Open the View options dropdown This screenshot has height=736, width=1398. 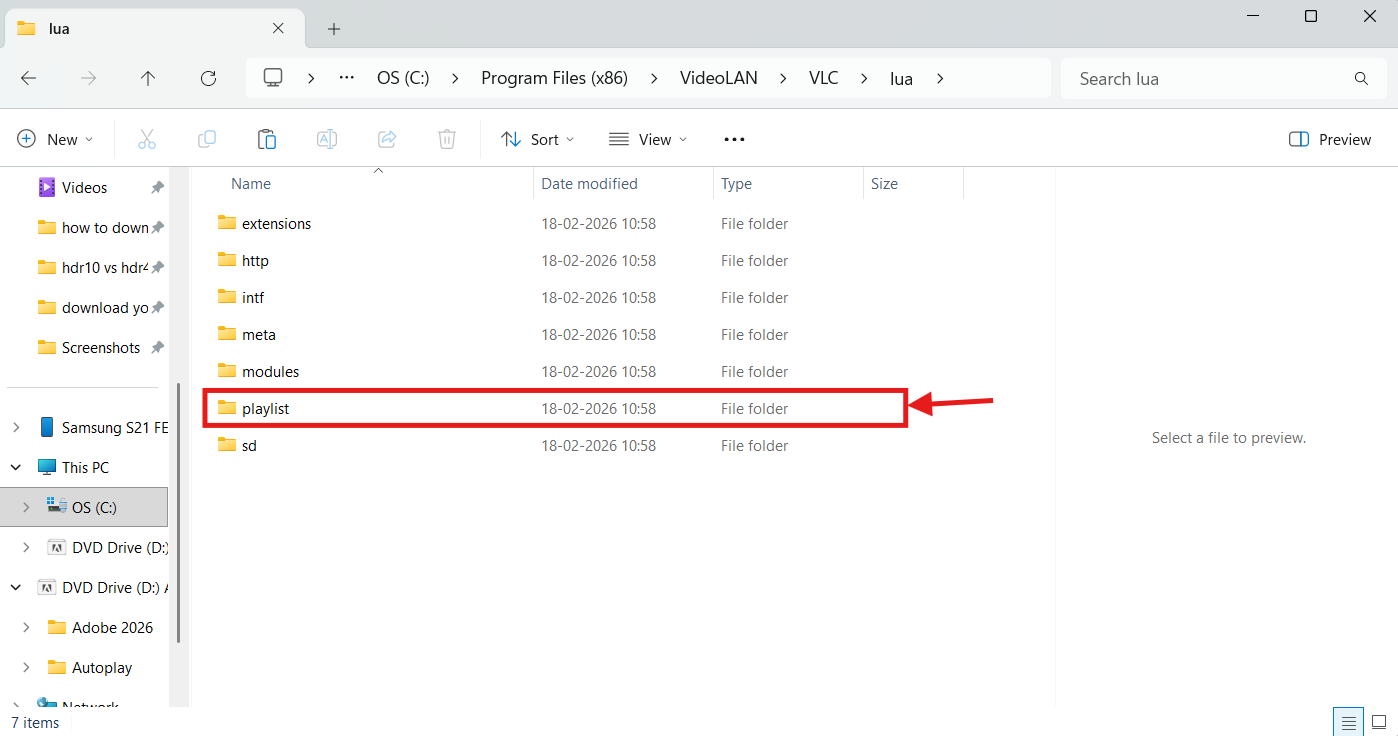[648, 139]
